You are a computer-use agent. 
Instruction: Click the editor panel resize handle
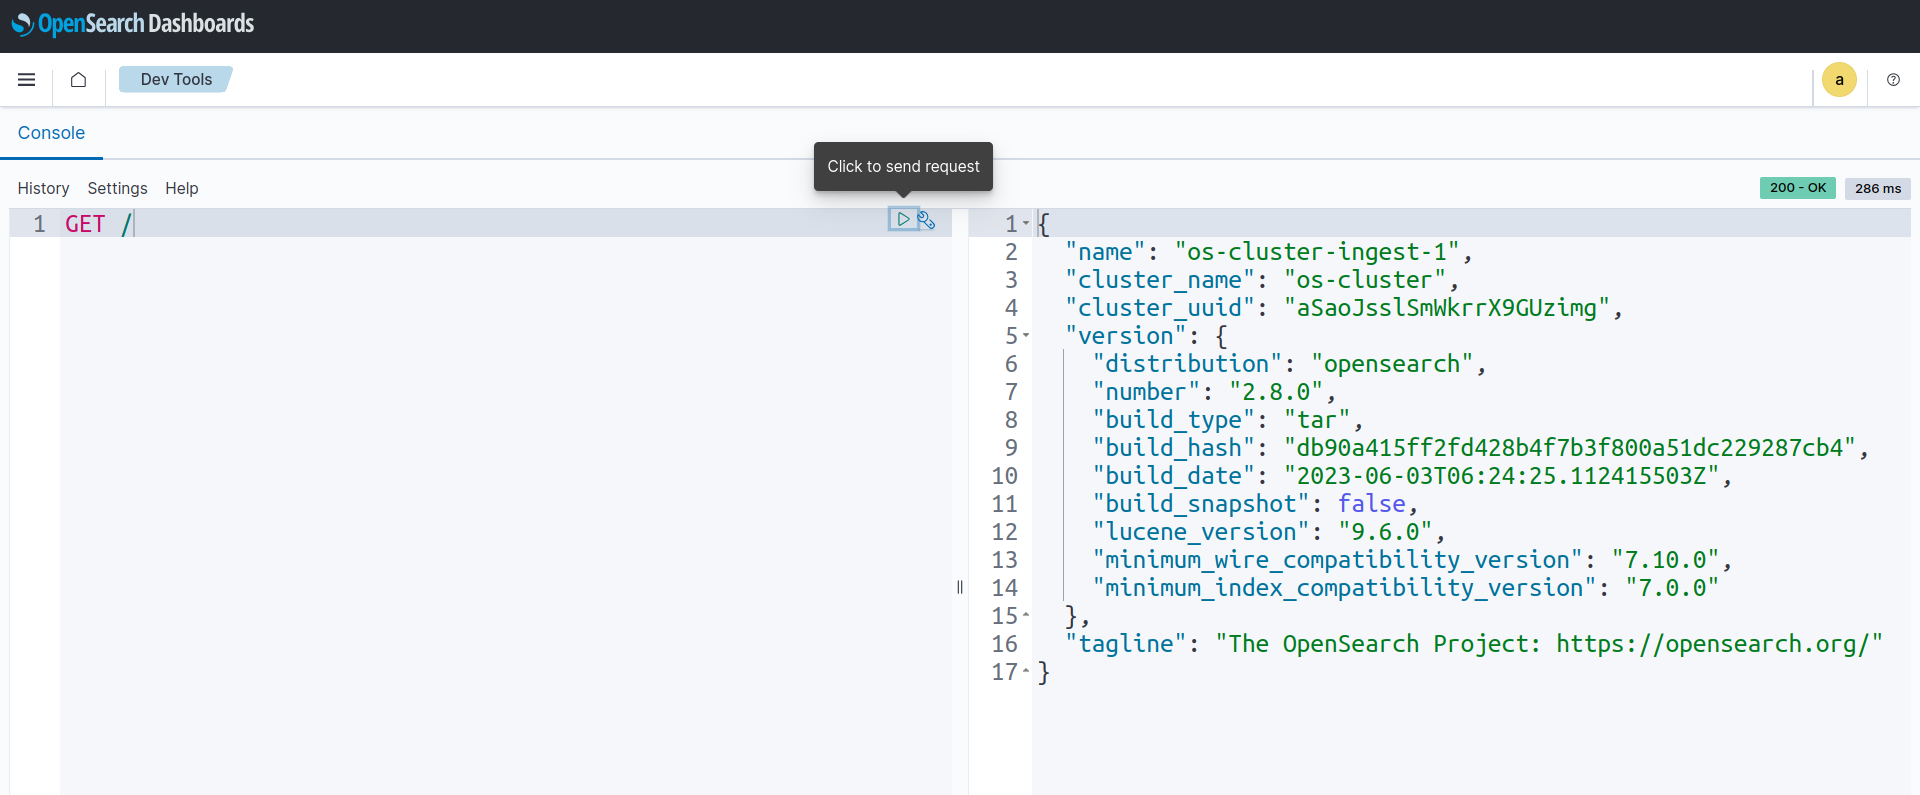point(960,587)
